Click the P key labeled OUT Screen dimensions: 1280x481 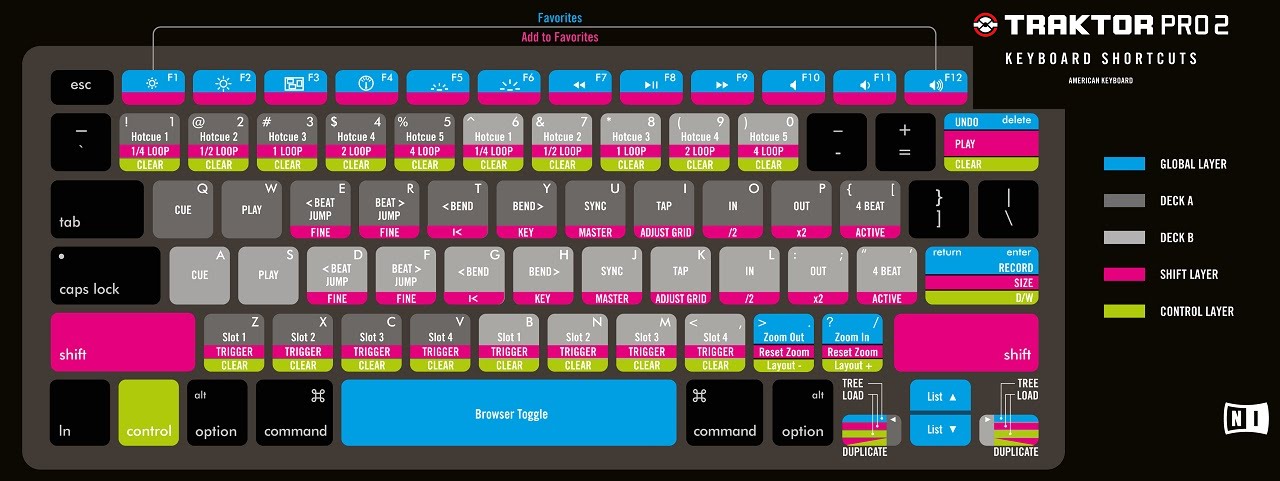[801, 209]
